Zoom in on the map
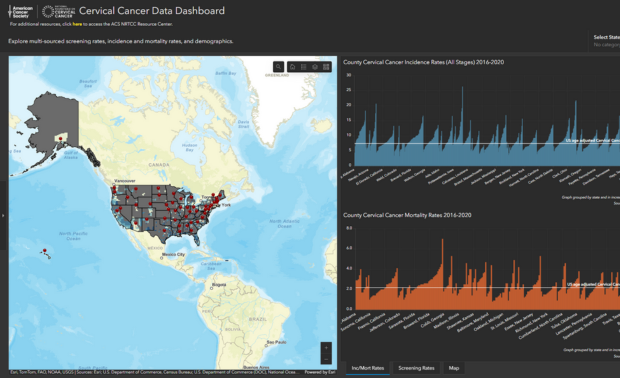Viewport: 620px width, 378px height. 326,348
